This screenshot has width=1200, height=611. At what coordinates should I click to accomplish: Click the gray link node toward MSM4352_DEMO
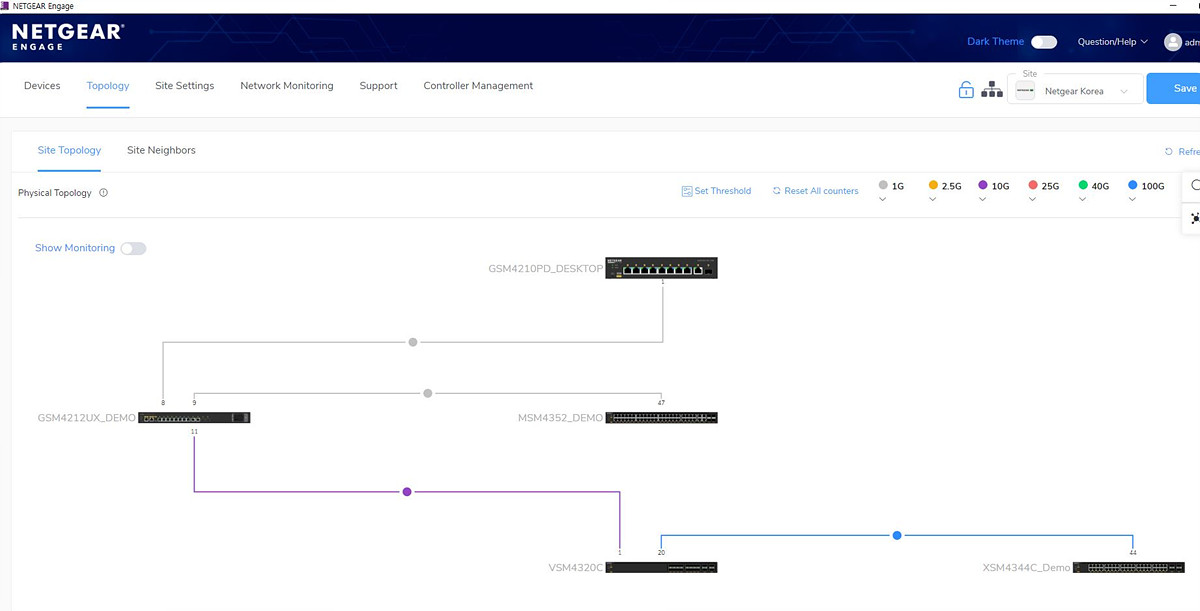pyautogui.click(x=428, y=393)
